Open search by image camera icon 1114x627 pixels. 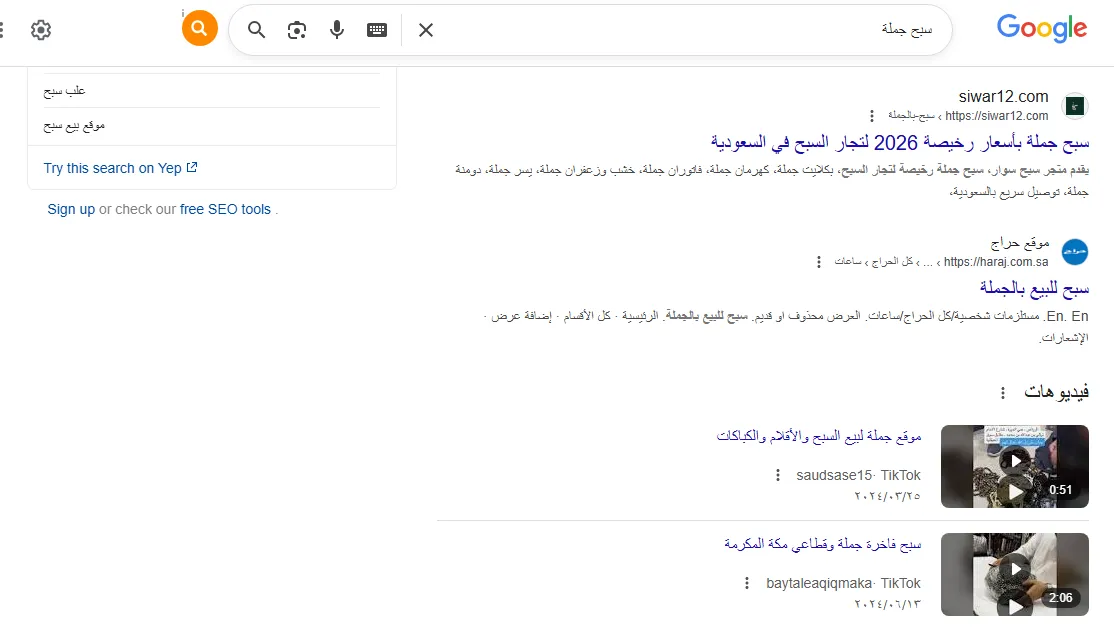point(297,30)
